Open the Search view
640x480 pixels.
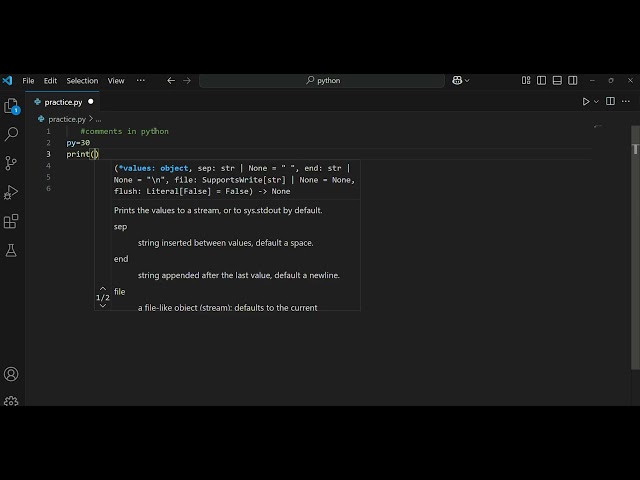11,133
